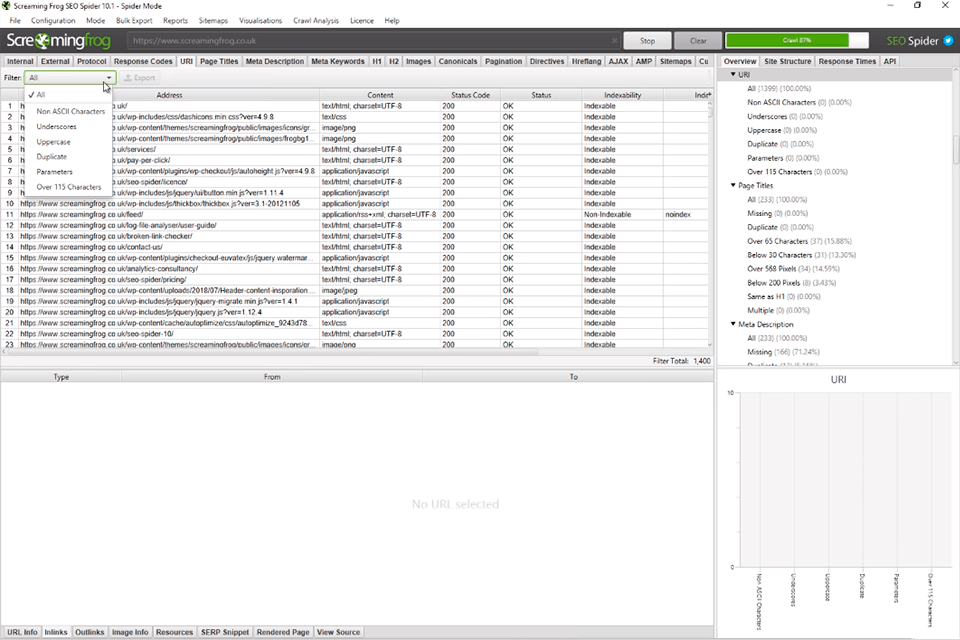The image size is (960, 640).
Task: Choose Underscores in the filter list
Action: 56,126
